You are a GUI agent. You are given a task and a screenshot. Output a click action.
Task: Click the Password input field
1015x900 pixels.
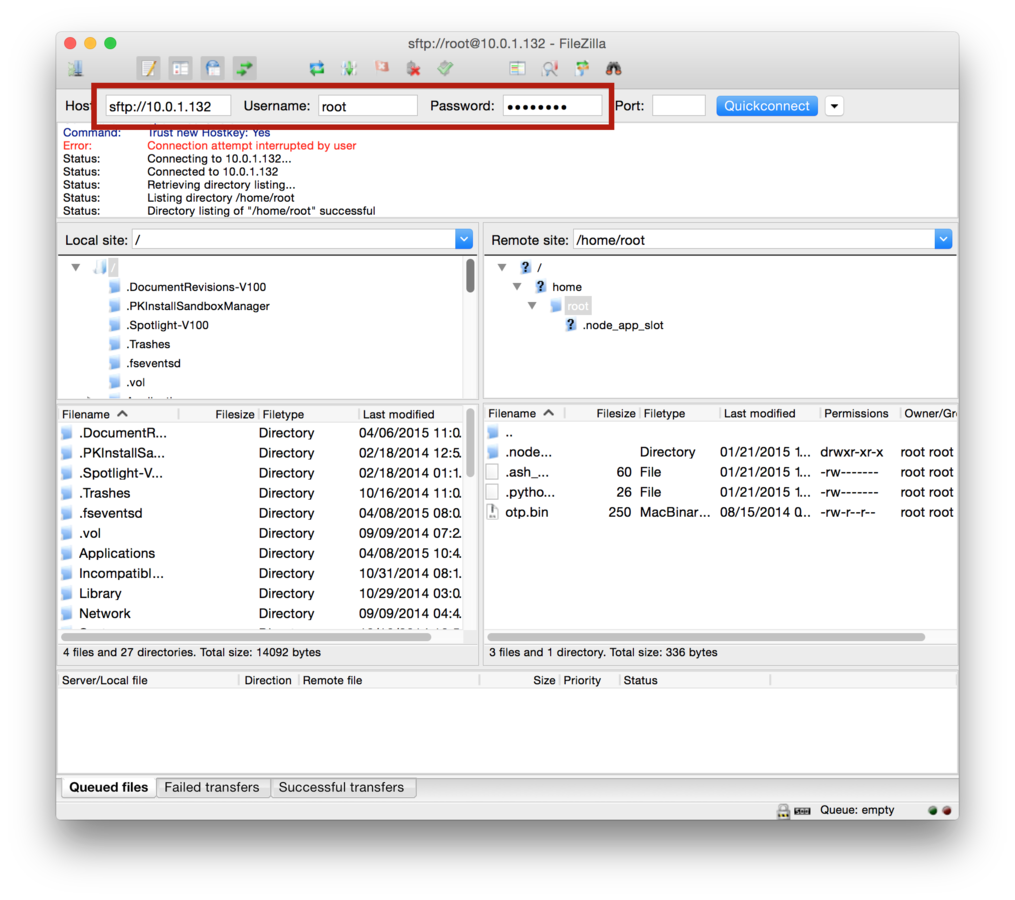pos(552,106)
